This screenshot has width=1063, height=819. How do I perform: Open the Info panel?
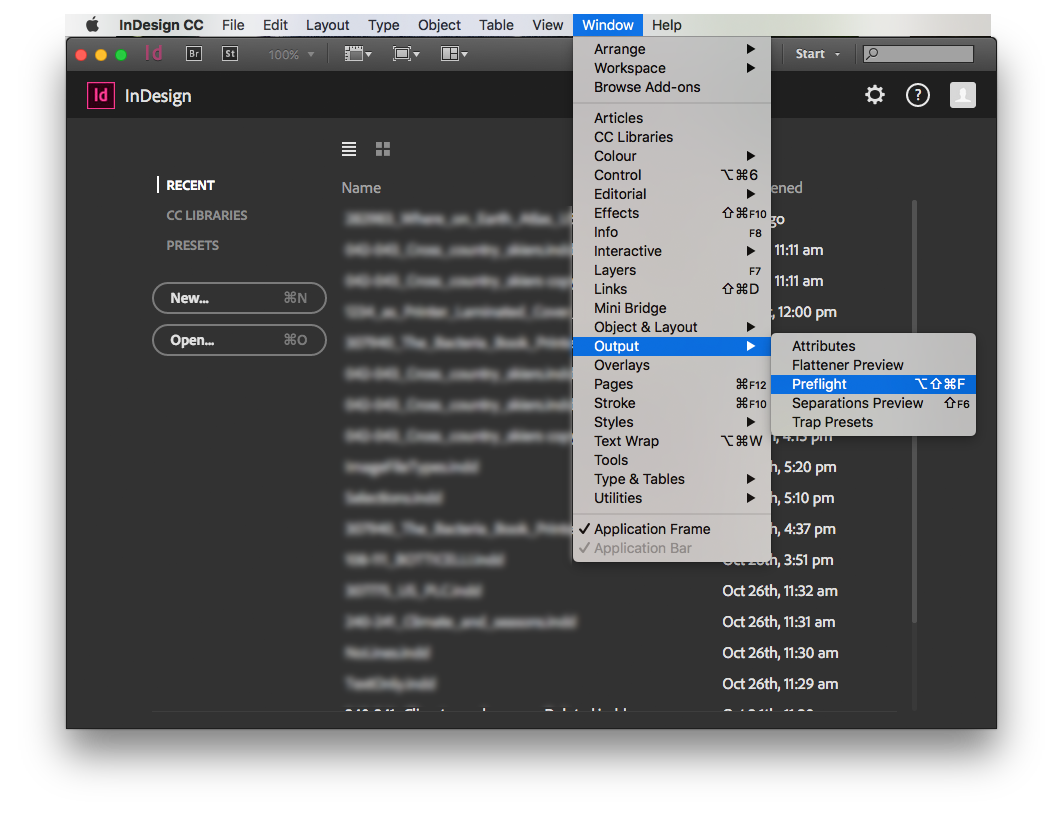click(672, 232)
